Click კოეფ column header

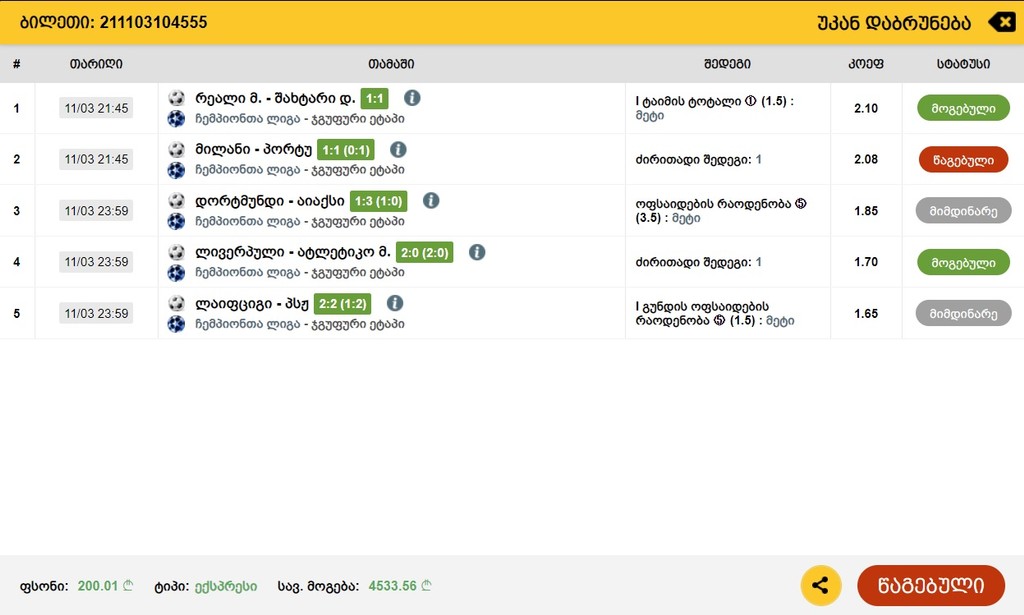[866, 64]
